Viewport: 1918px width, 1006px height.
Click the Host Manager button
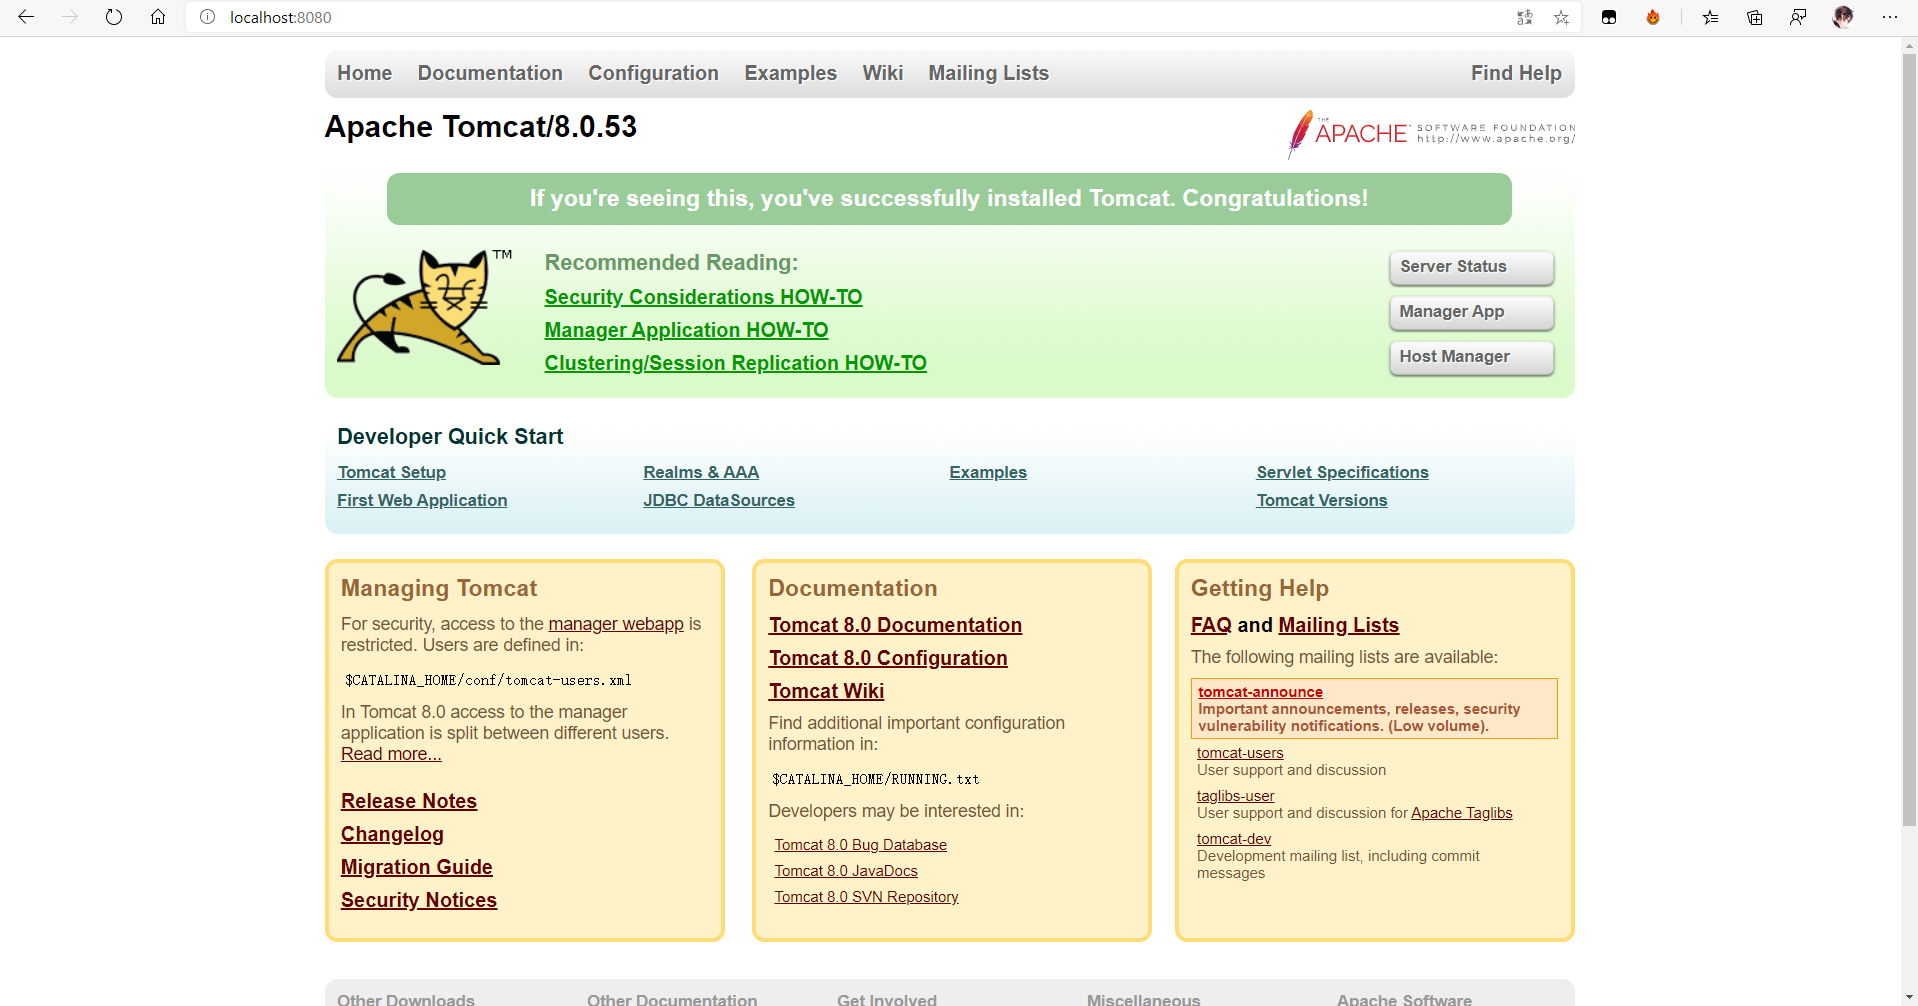[1471, 357]
